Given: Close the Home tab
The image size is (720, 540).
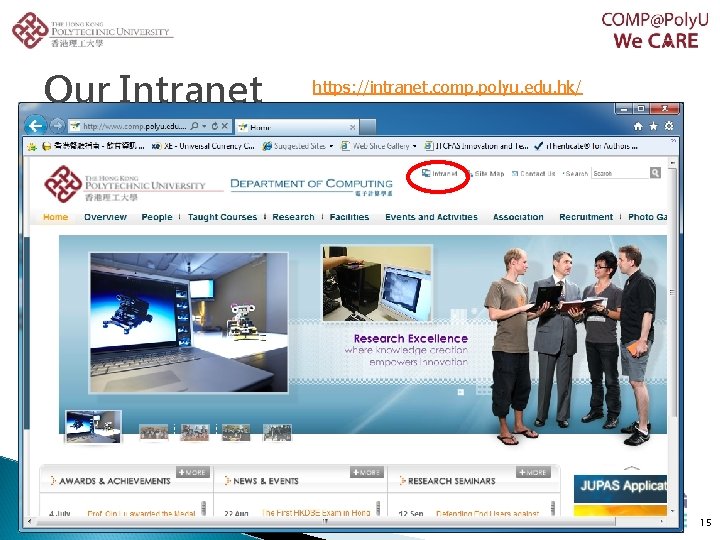Looking at the screenshot, I should point(352,127).
